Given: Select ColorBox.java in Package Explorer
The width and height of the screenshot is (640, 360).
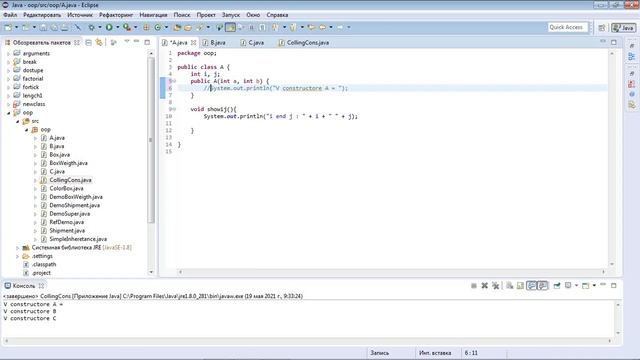Looking at the screenshot, I should [x=66, y=189].
